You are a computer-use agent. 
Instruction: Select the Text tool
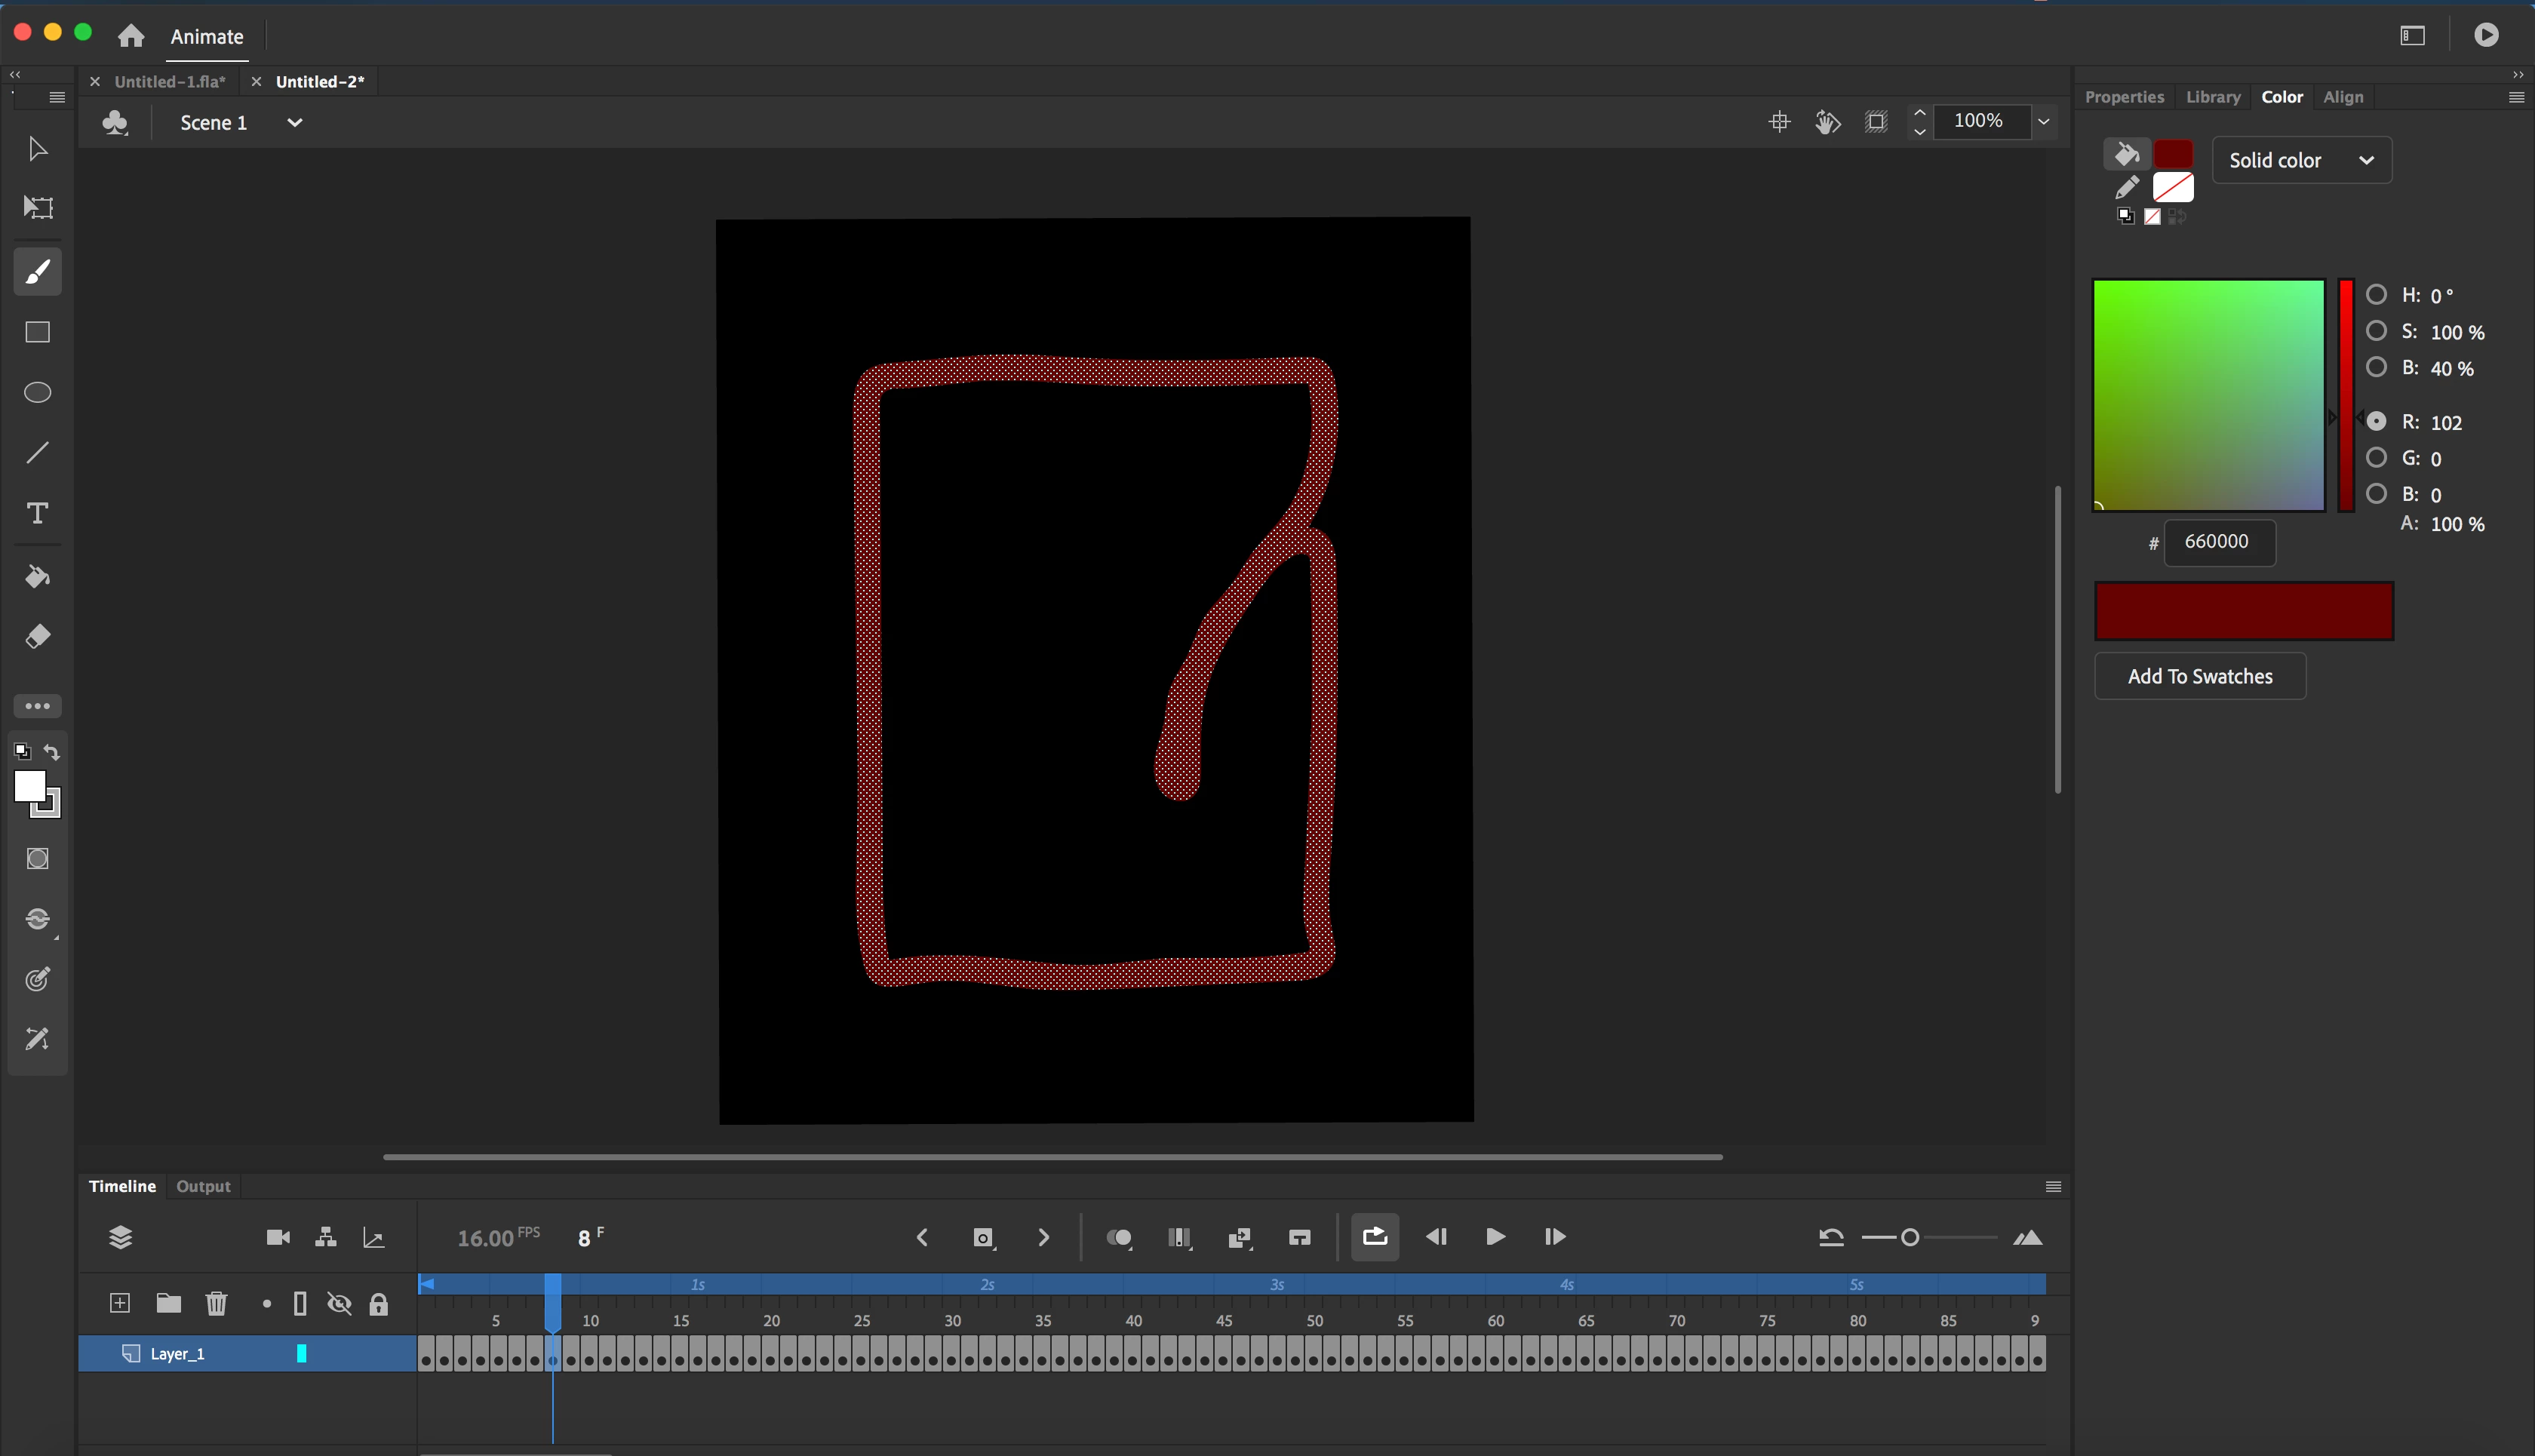[38, 513]
